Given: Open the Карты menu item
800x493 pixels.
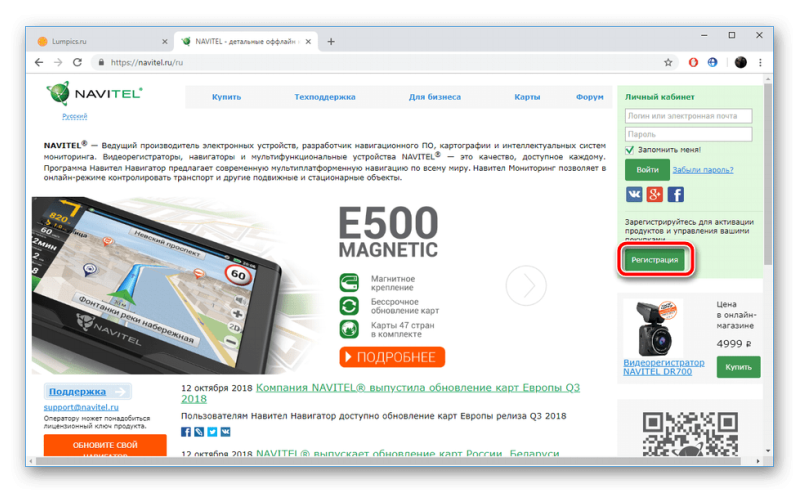Looking at the screenshot, I should pos(527,97).
